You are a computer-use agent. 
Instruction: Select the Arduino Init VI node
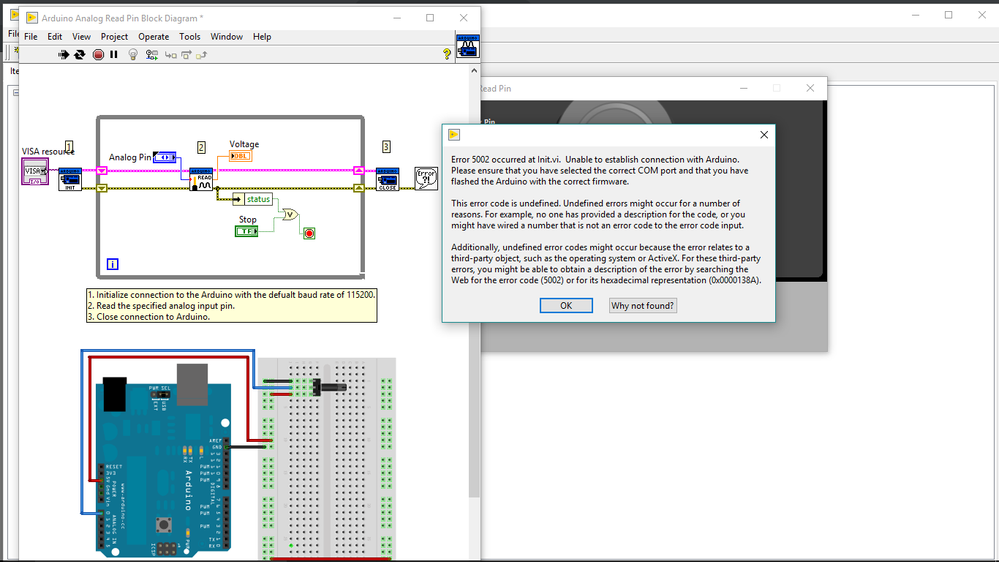(70, 180)
